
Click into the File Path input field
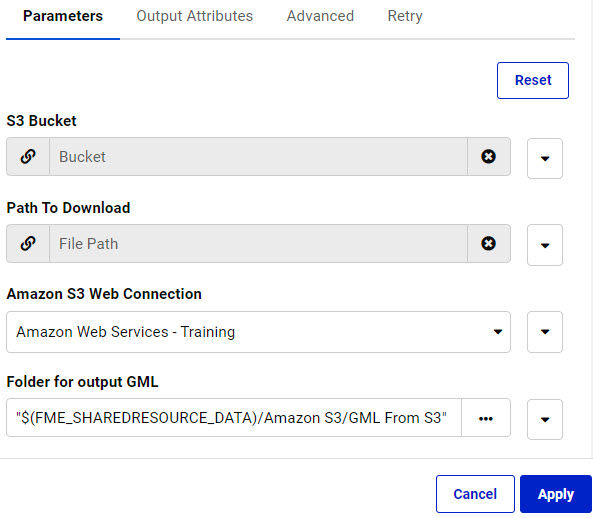258,243
